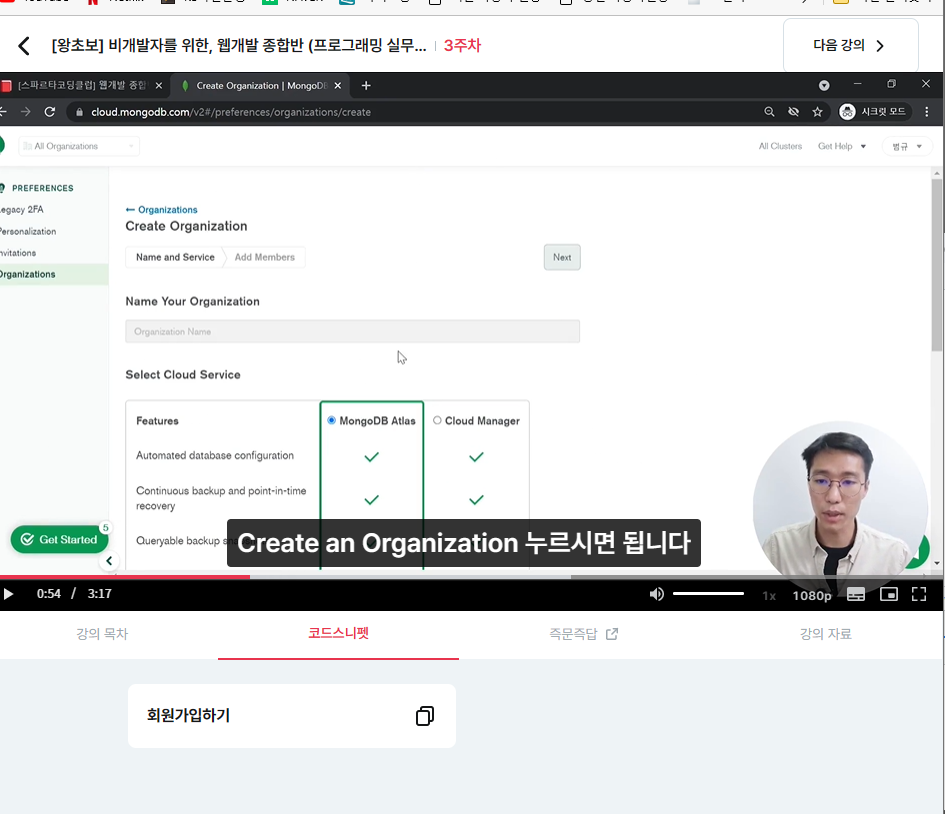Open Personalization preferences
Screen dimensions: 945x814
coord(28,231)
